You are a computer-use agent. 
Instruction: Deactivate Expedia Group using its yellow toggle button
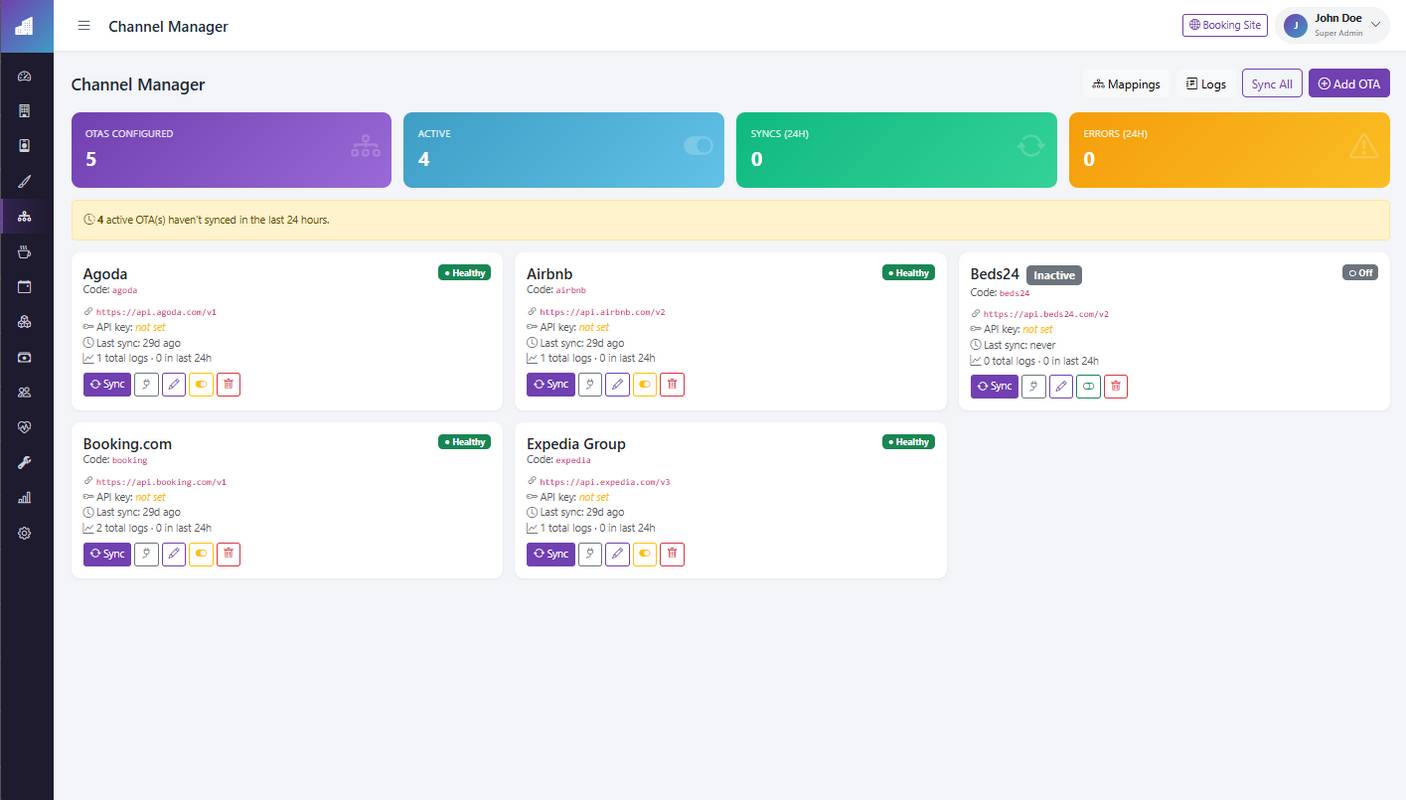645,554
